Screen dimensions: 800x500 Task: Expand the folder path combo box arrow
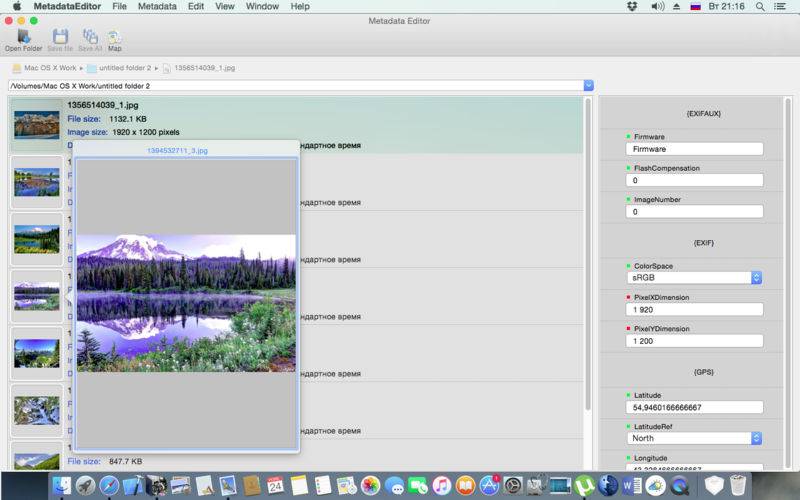point(588,86)
